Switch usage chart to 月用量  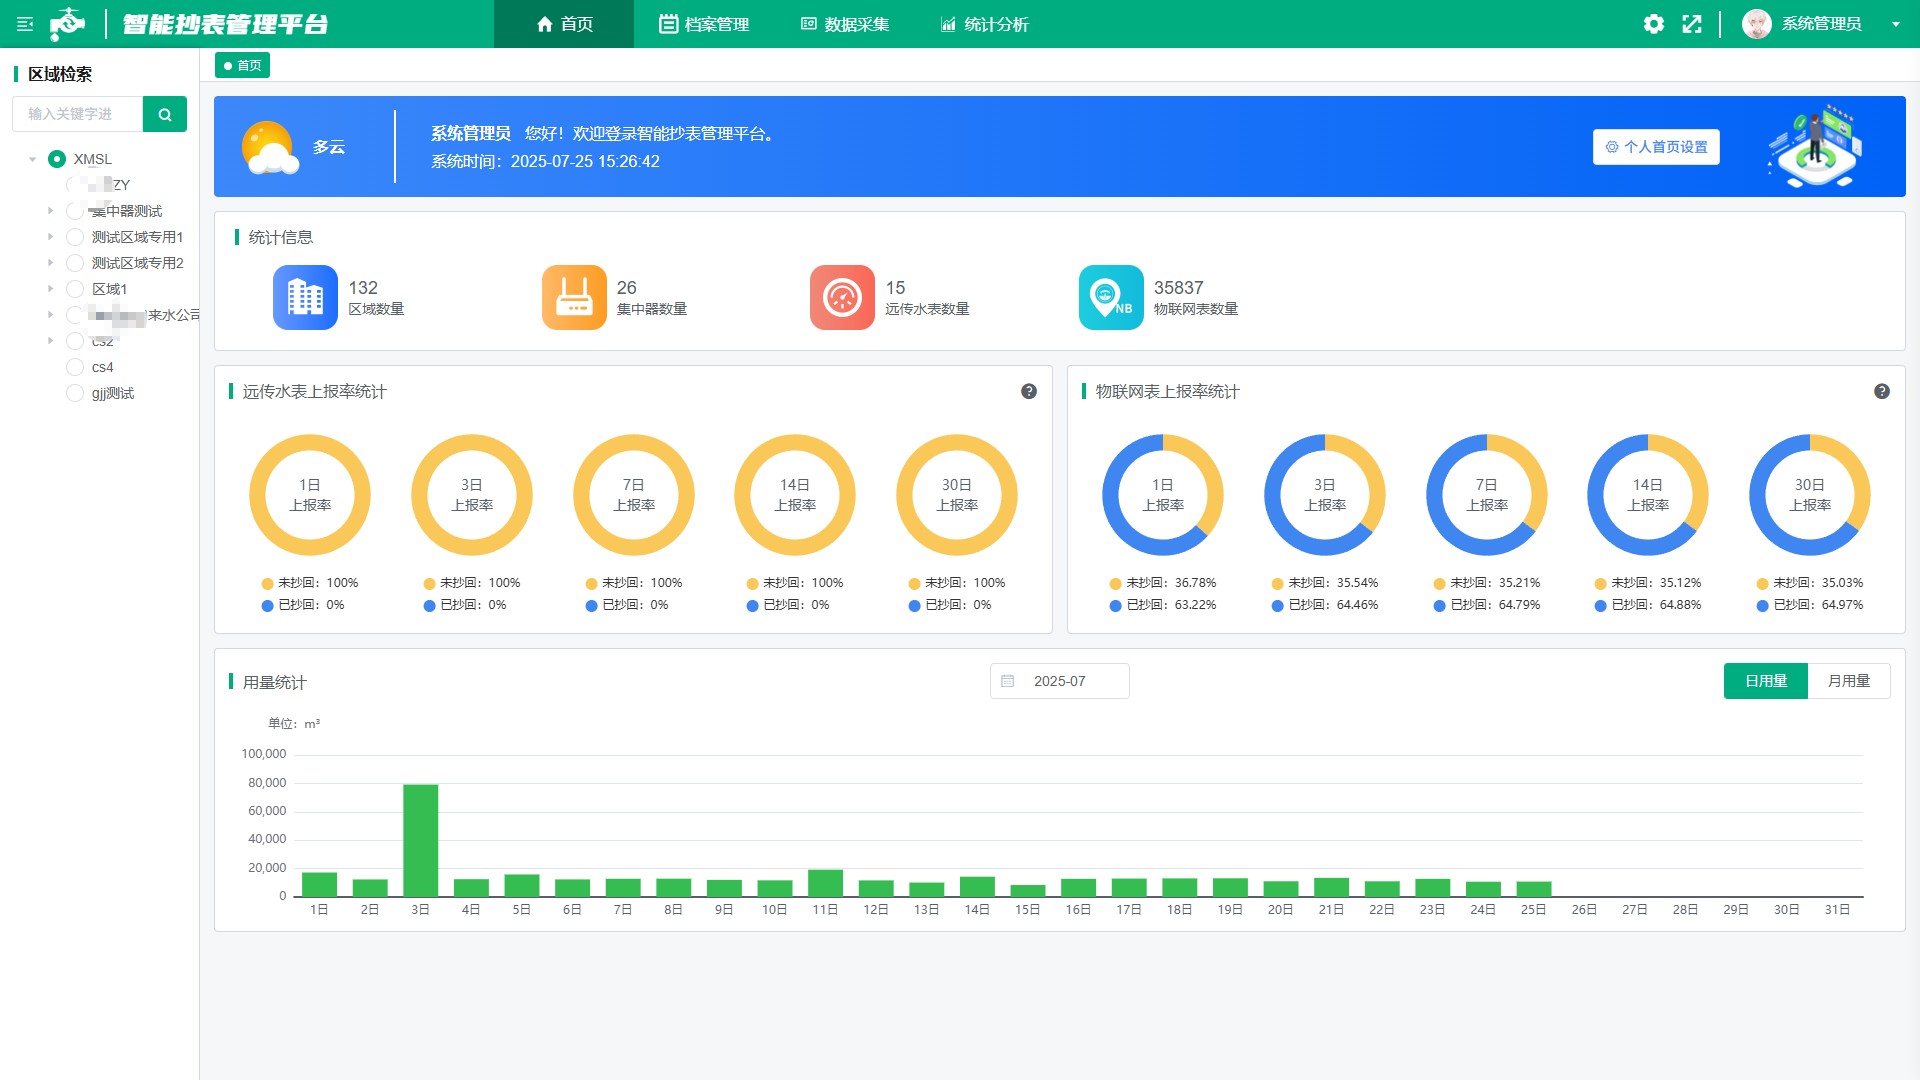point(1848,681)
